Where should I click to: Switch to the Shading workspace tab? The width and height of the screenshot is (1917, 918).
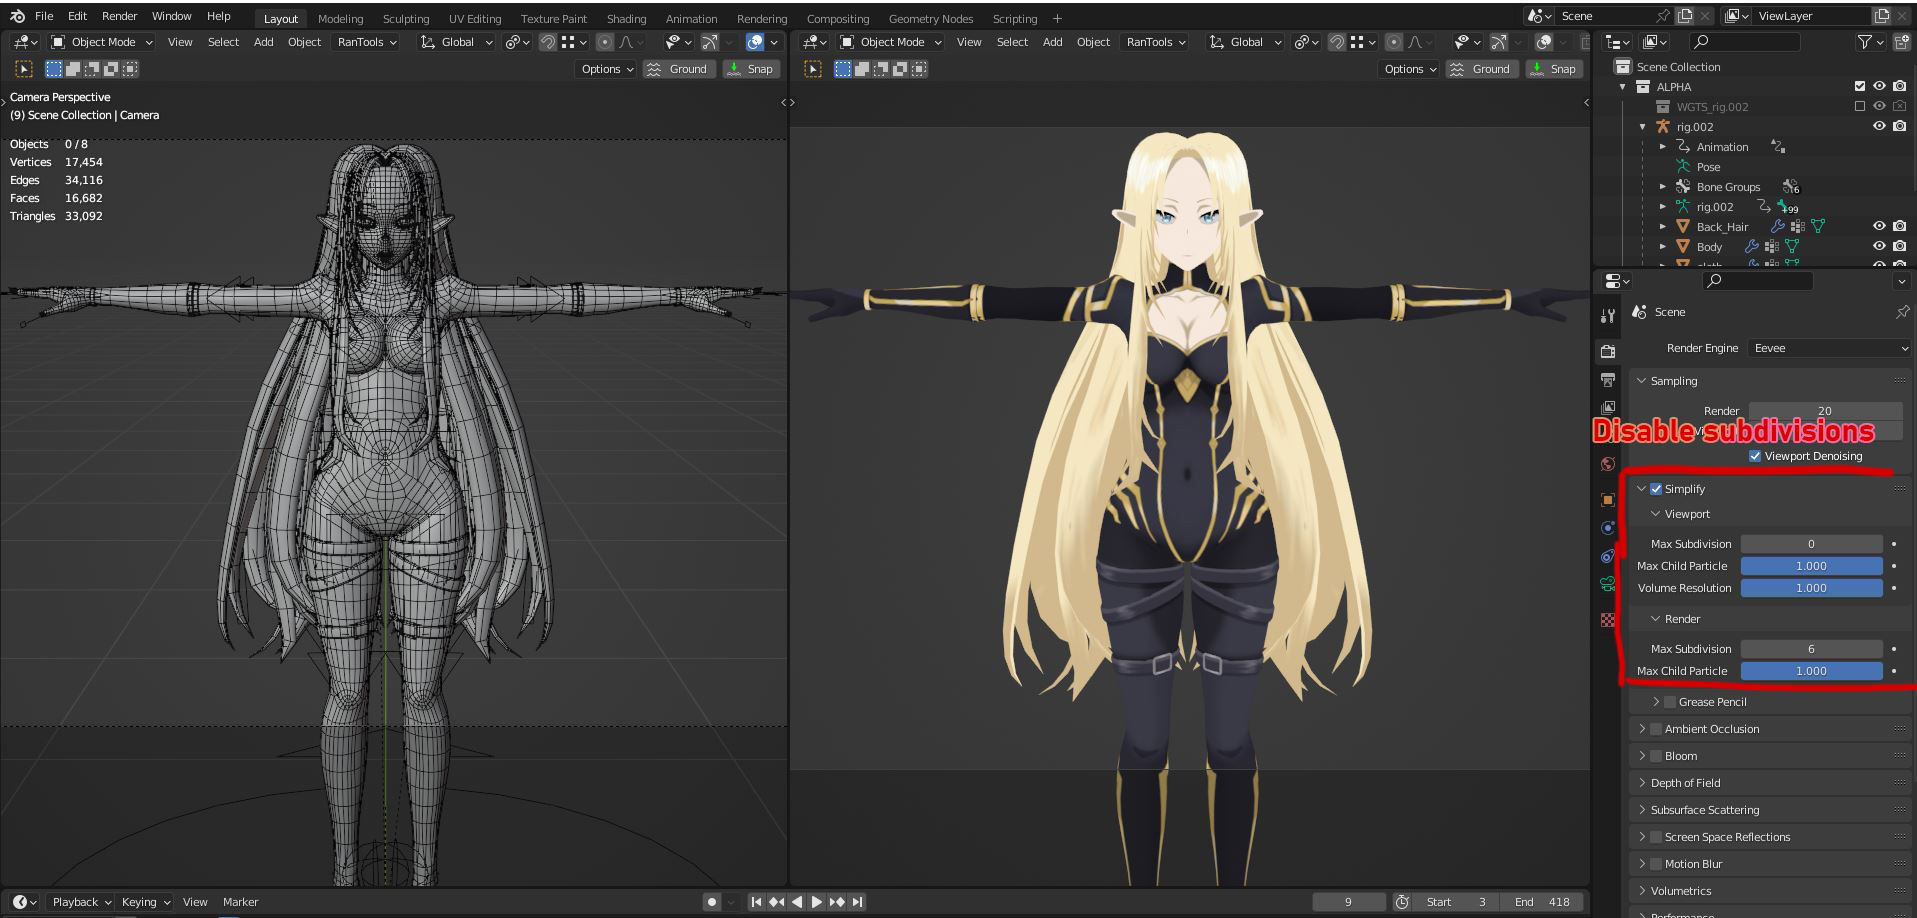click(627, 18)
